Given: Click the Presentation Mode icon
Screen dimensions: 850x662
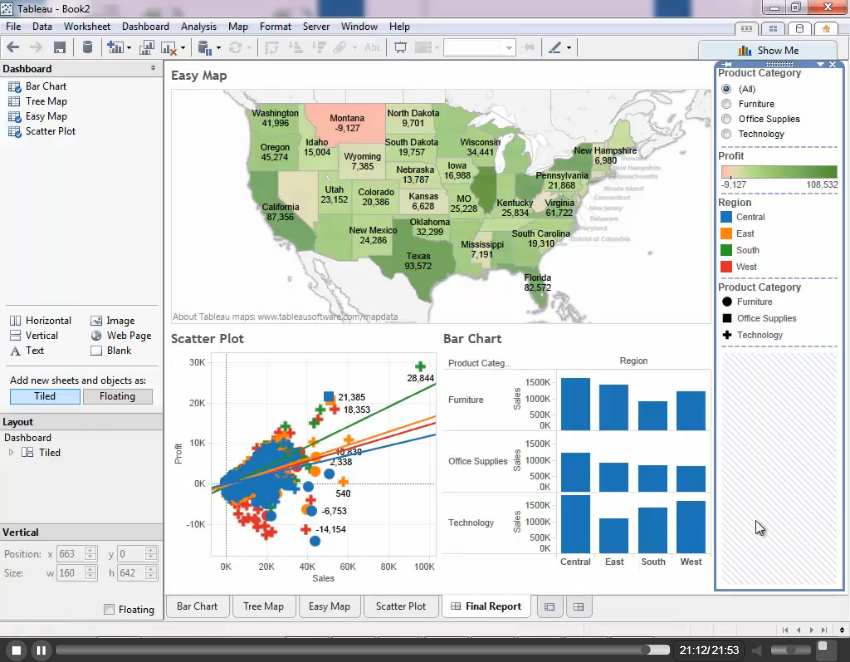Looking at the screenshot, I should [400, 47].
